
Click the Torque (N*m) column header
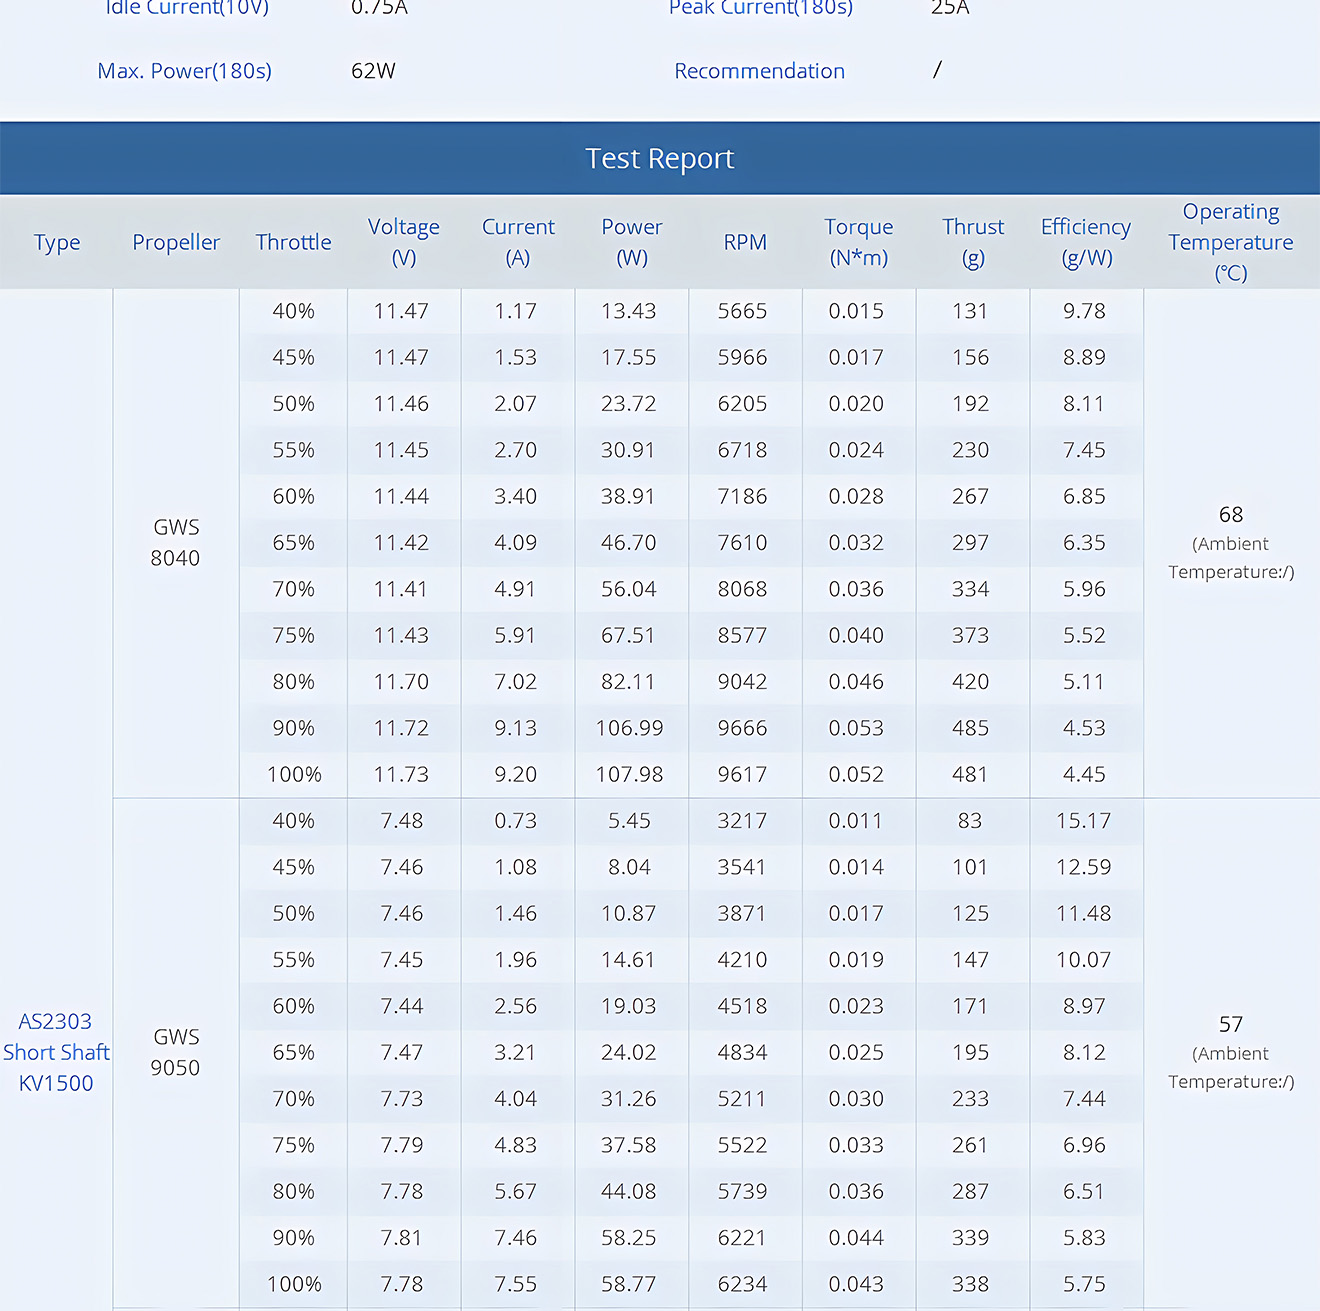point(859,242)
